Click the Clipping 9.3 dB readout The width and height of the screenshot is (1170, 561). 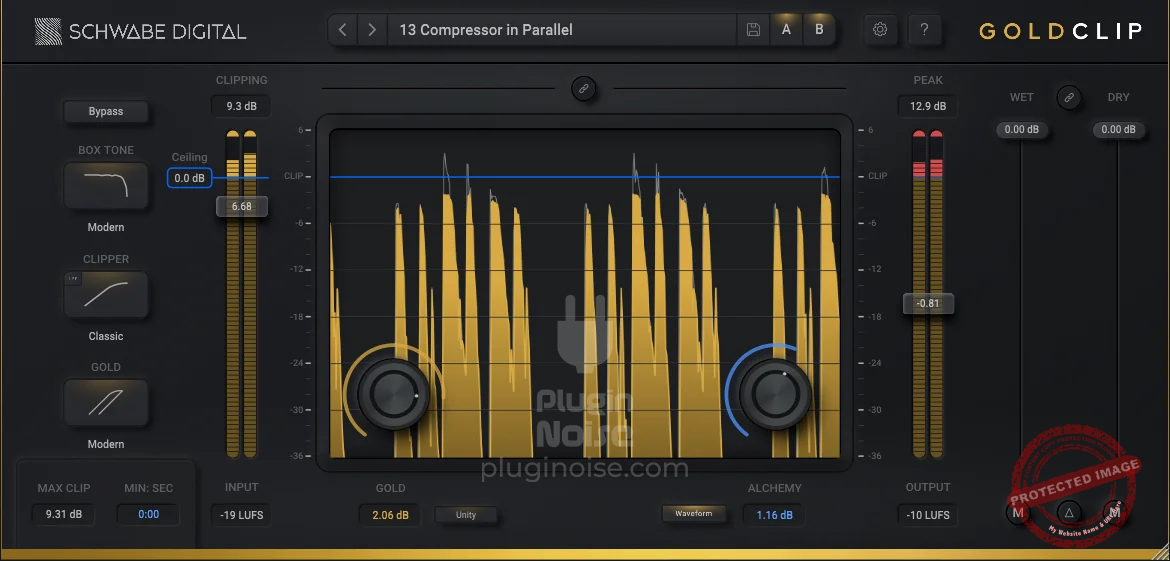[241, 106]
